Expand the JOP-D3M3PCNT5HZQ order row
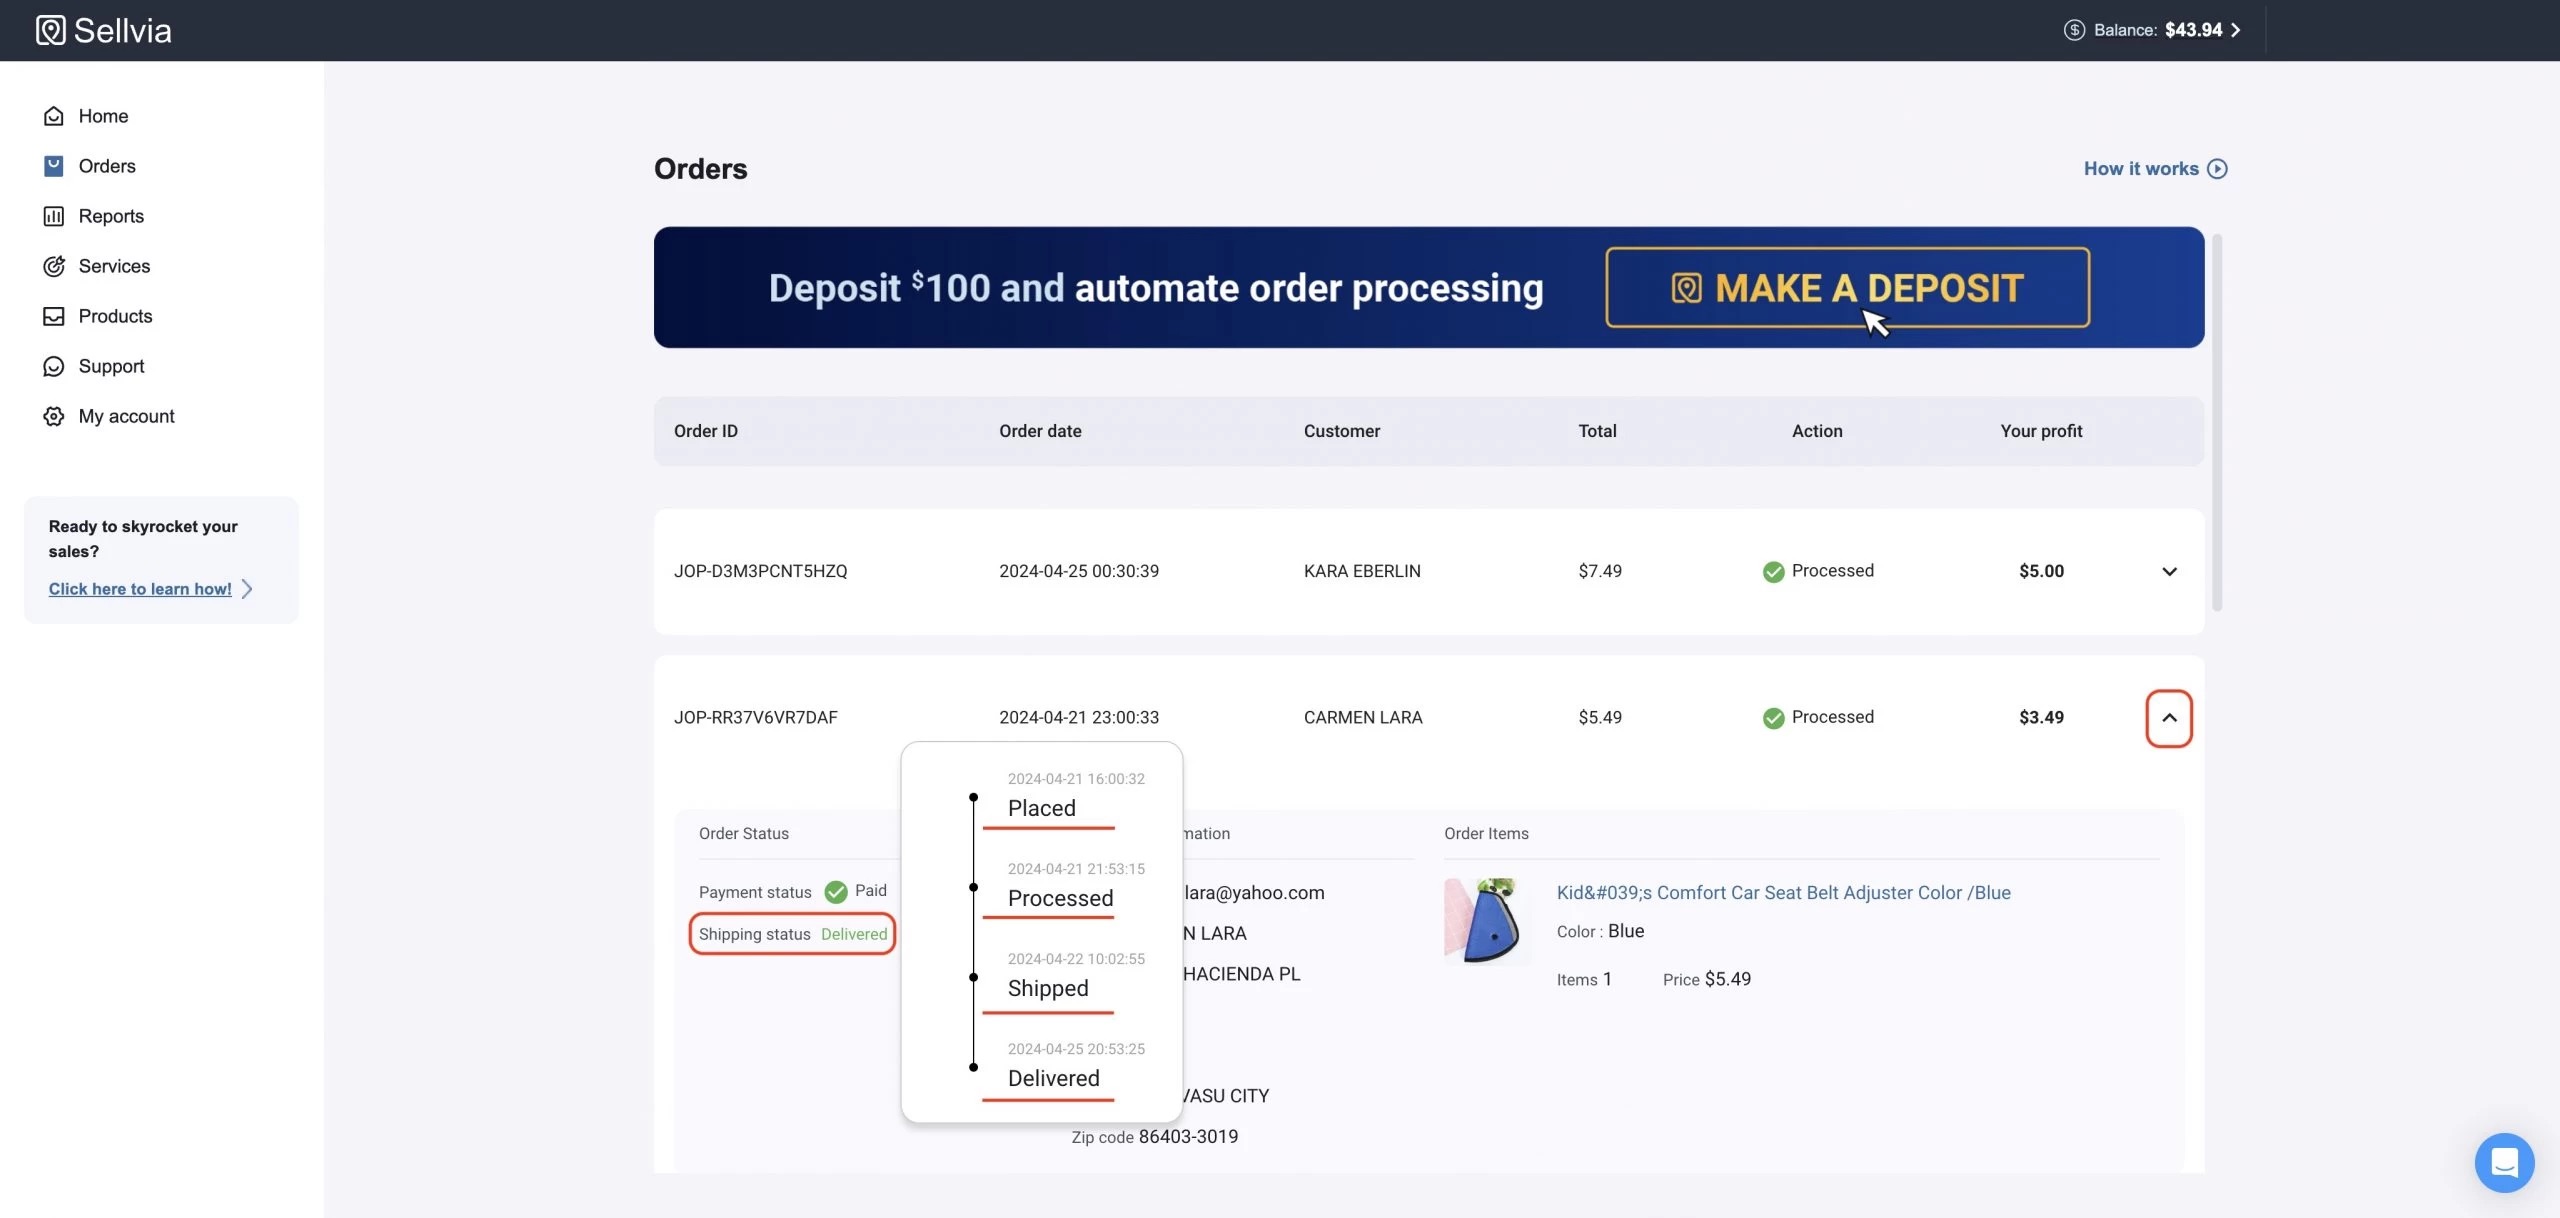 point(2169,572)
